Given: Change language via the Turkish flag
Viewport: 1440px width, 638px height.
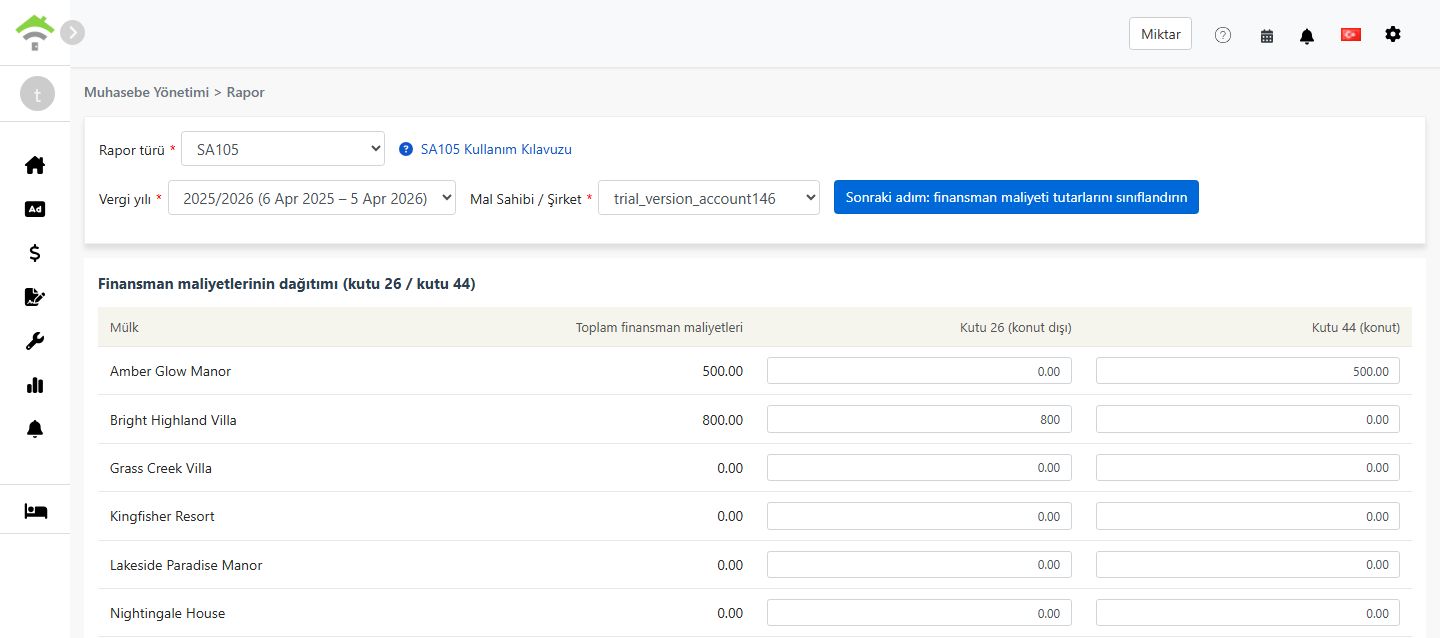Looking at the screenshot, I should (1351, 34).
